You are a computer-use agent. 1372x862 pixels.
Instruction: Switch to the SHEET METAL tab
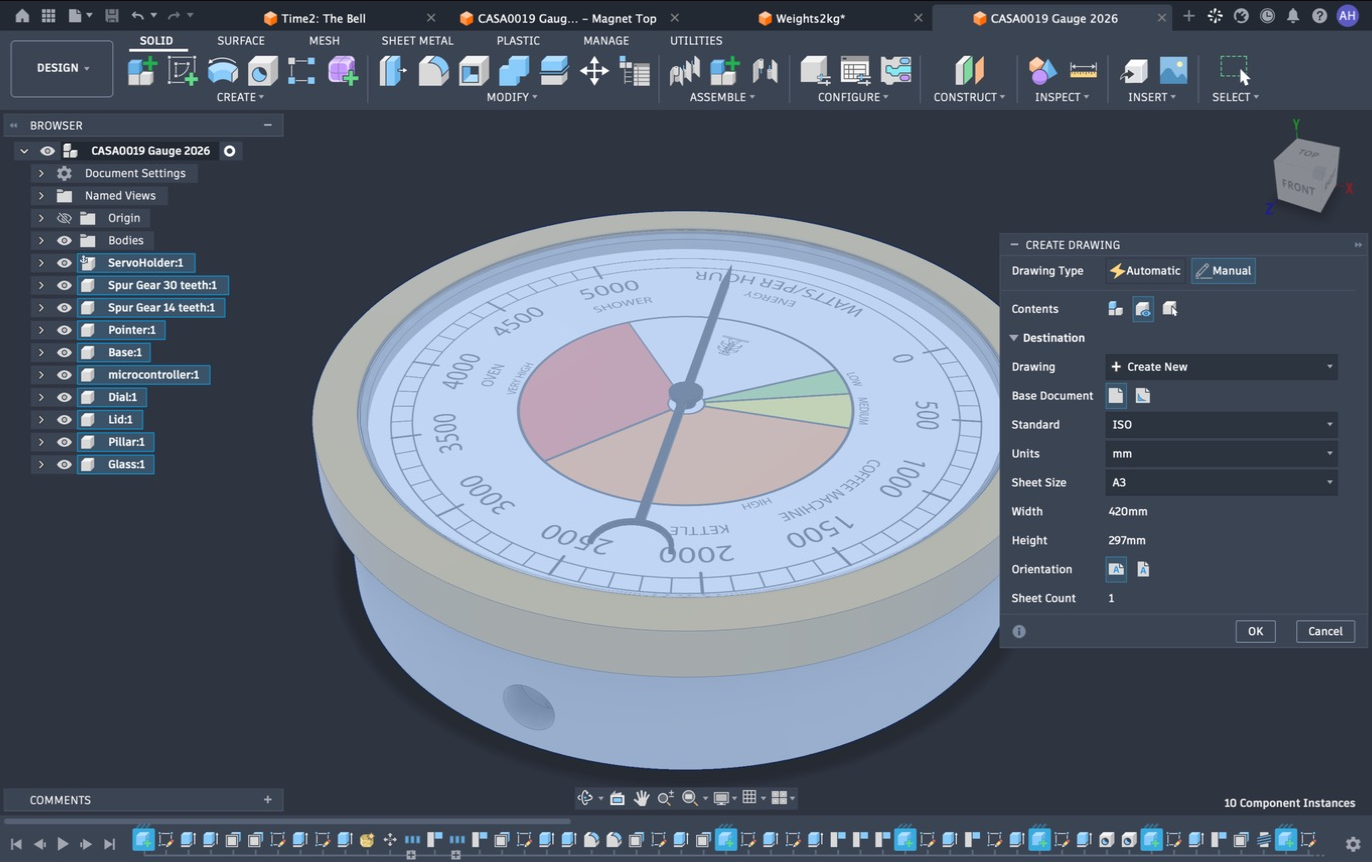(417, 41)
